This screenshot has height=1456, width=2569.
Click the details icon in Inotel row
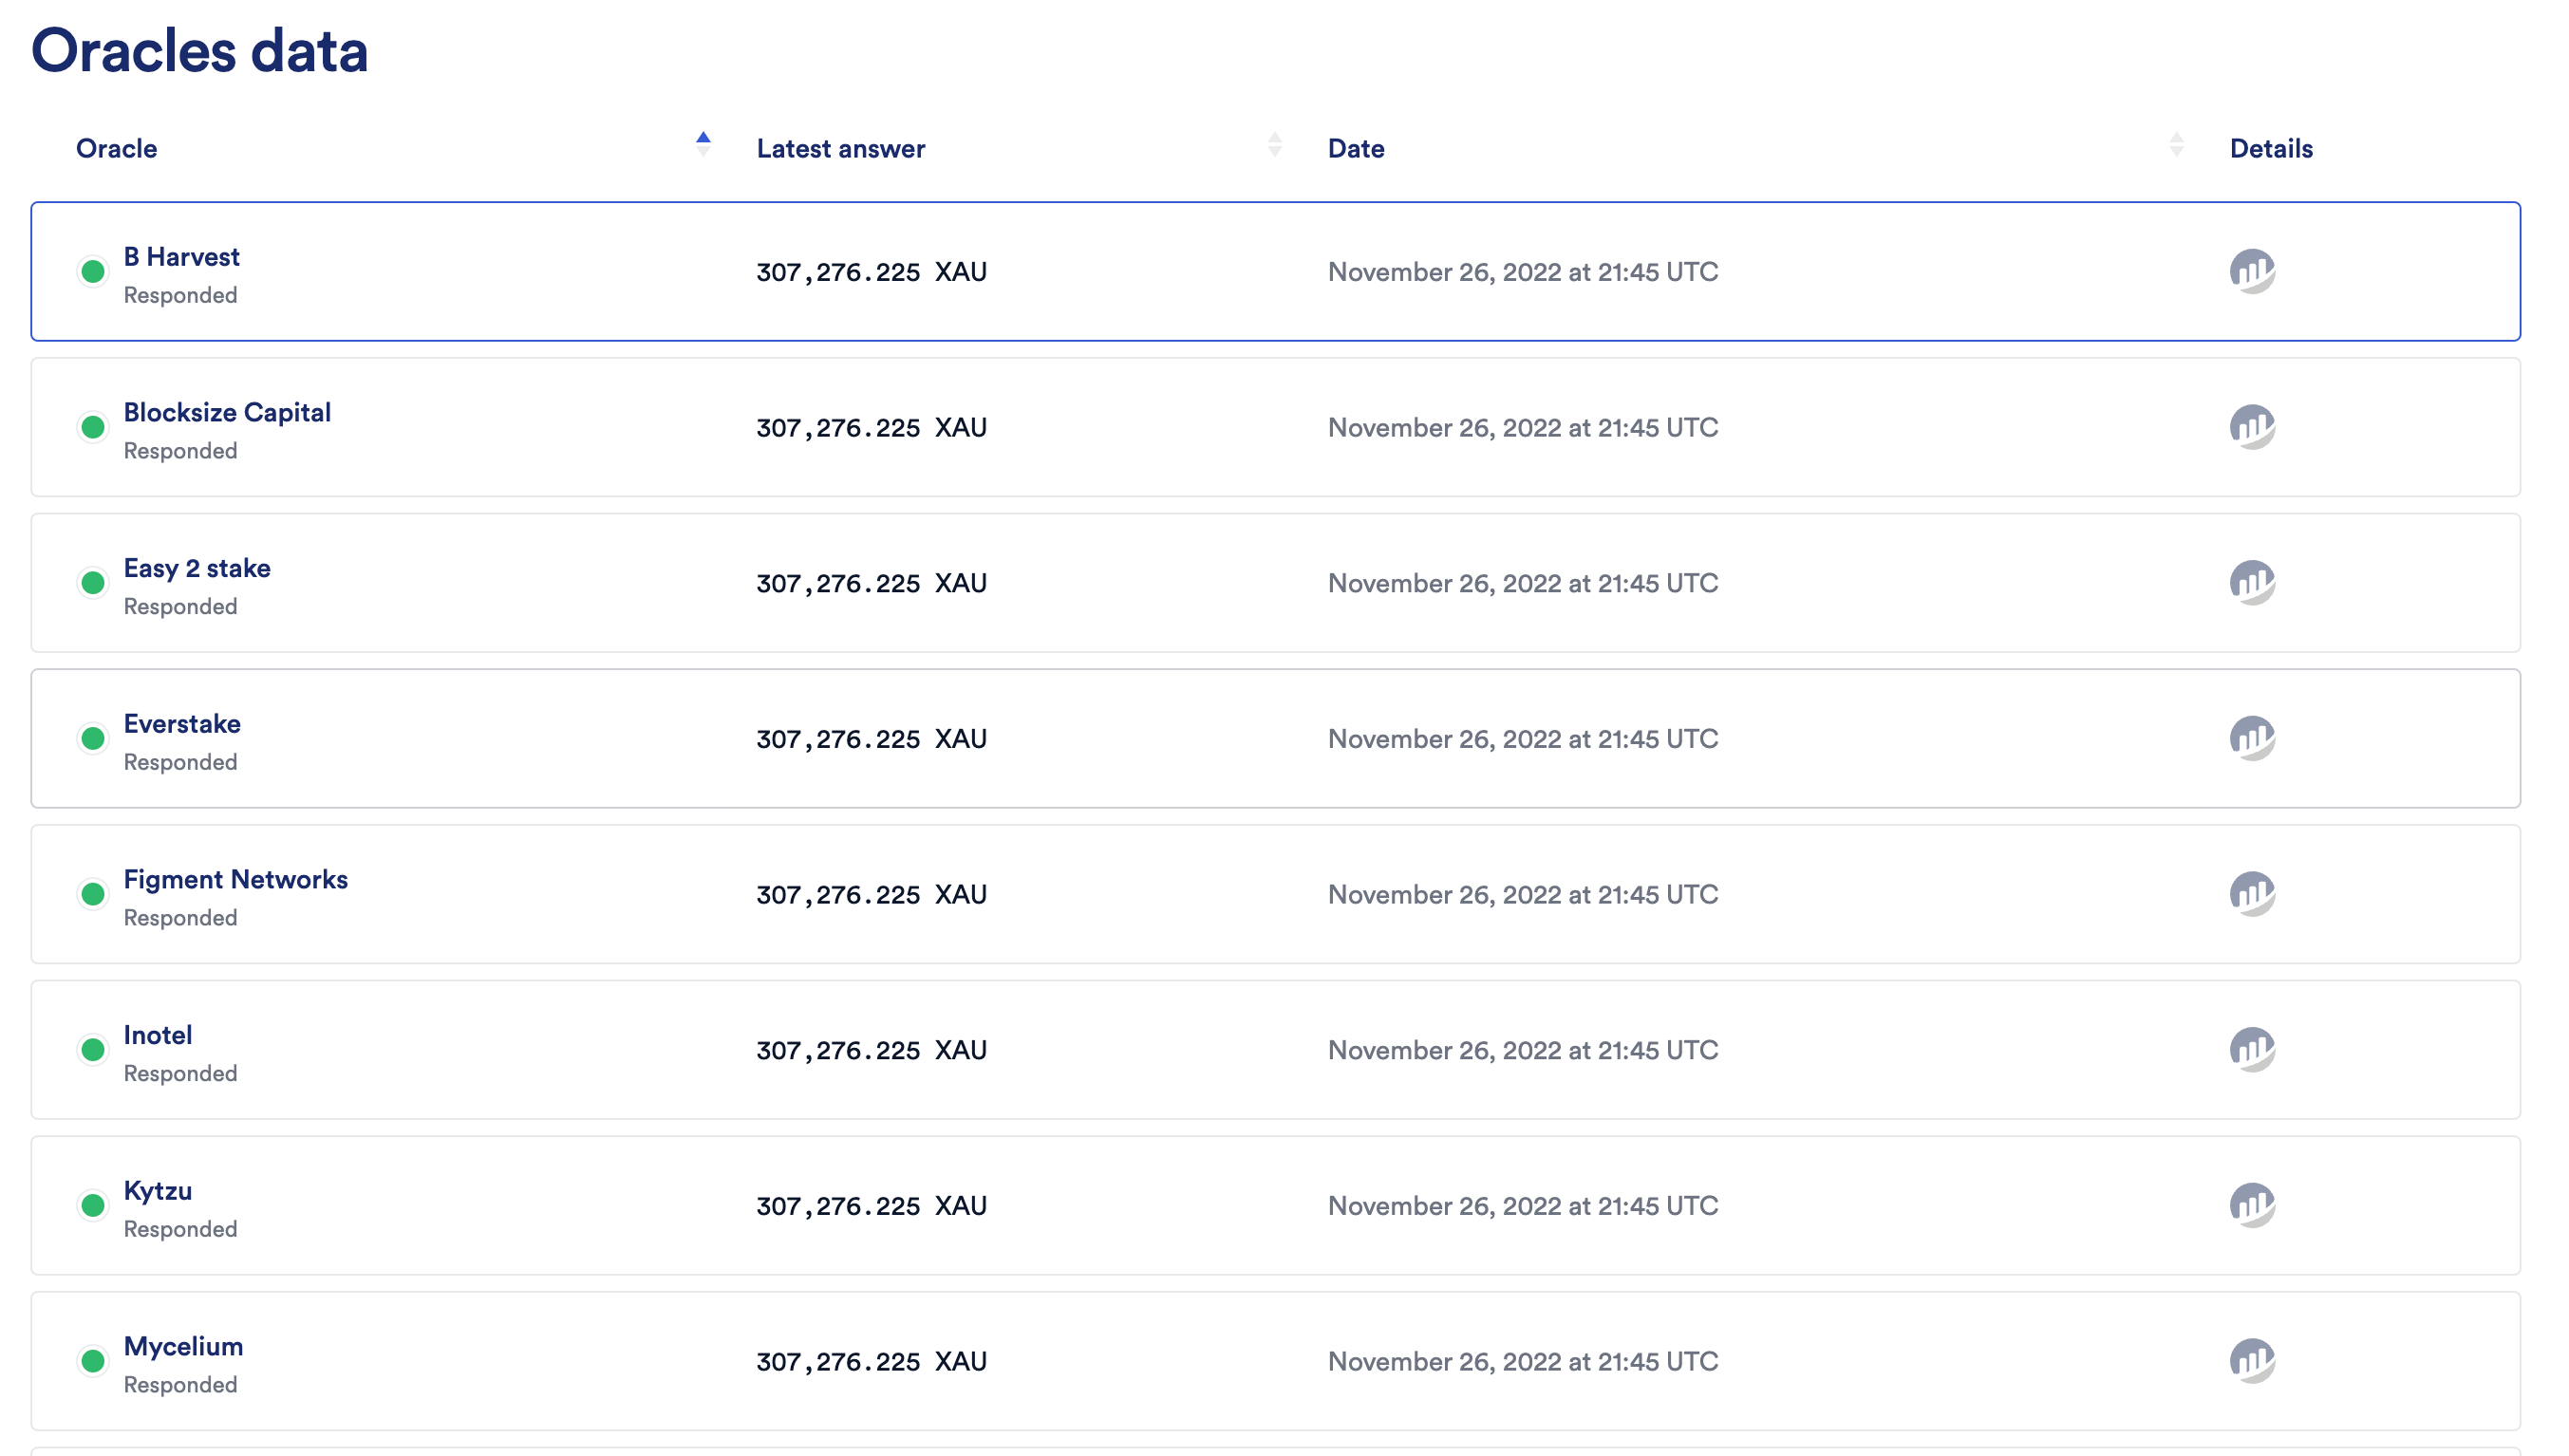(x=2251, y=1049)
